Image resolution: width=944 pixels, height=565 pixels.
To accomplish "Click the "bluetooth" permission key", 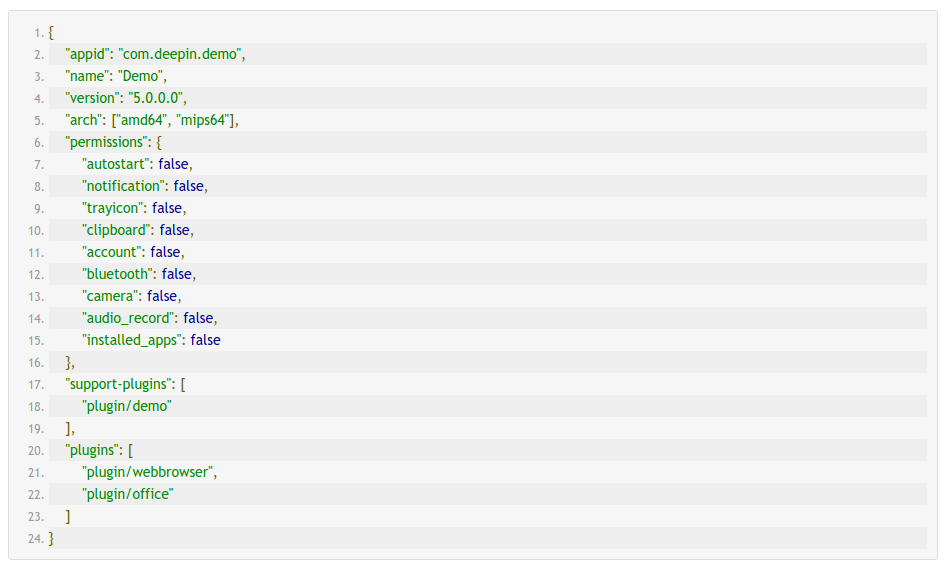I will 118,274.
